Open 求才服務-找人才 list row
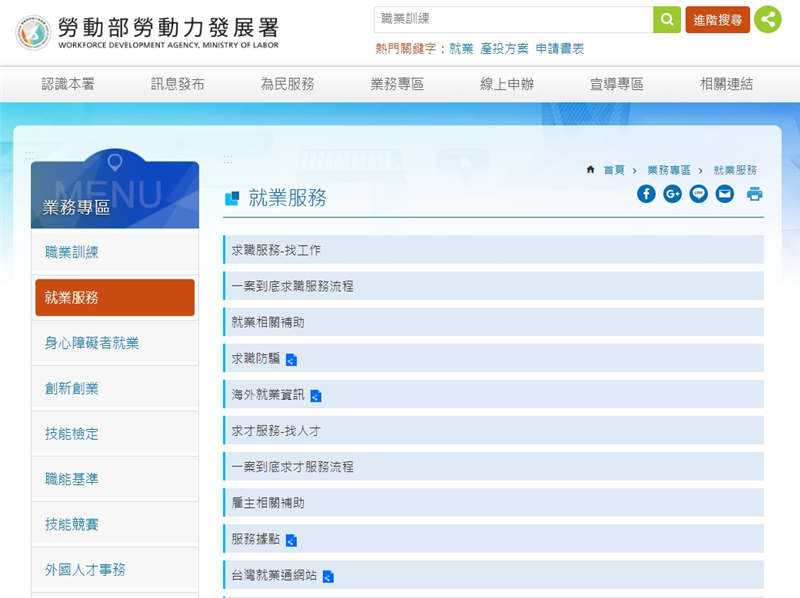The height and width of the screenshot is (598, 800). tap(493, 431)
